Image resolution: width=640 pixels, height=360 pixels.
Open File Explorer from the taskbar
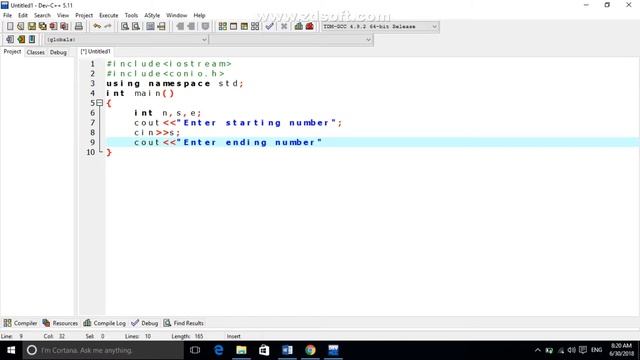pos(241,350)
